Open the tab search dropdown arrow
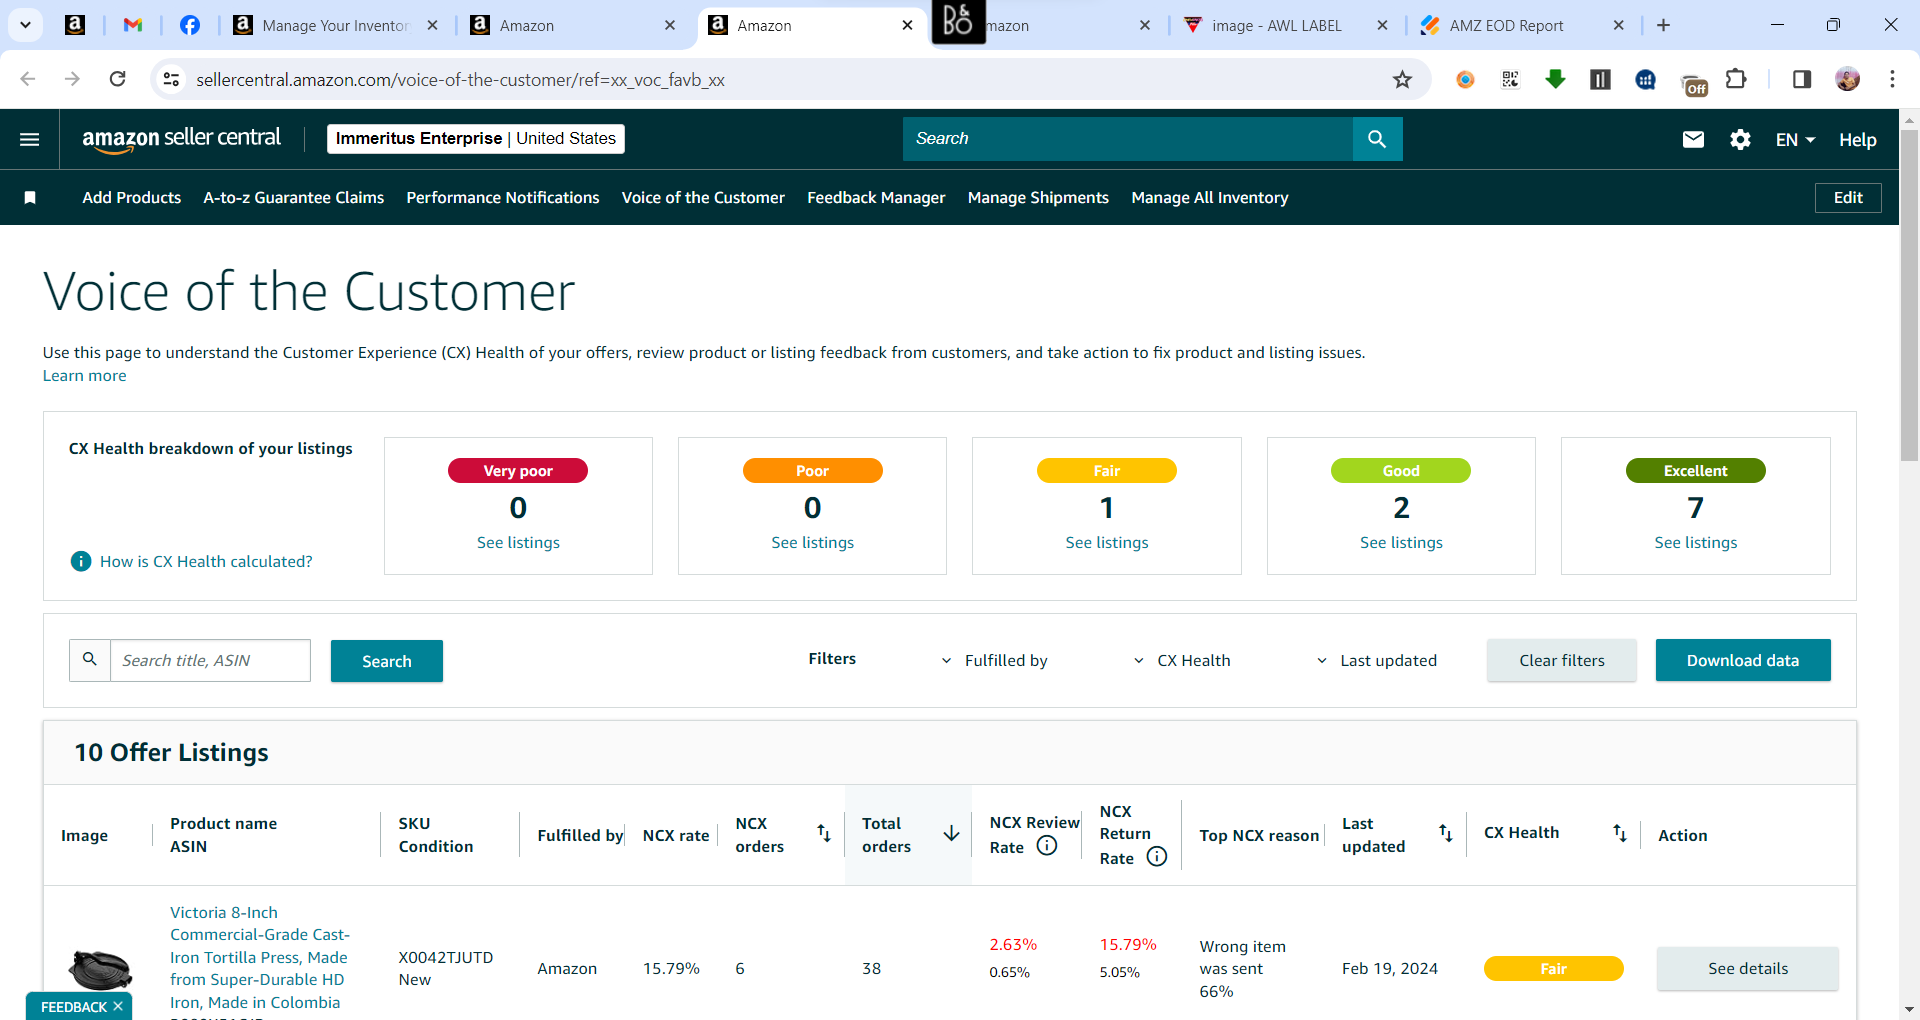 coord(25,25)
